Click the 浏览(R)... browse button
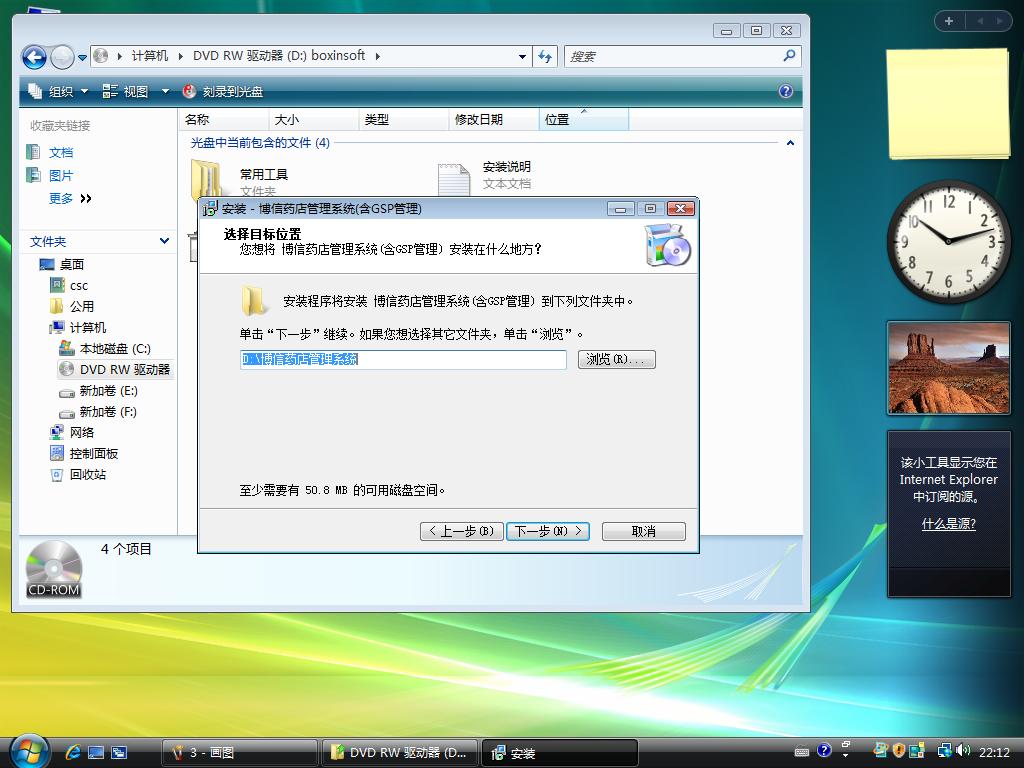 616,359
